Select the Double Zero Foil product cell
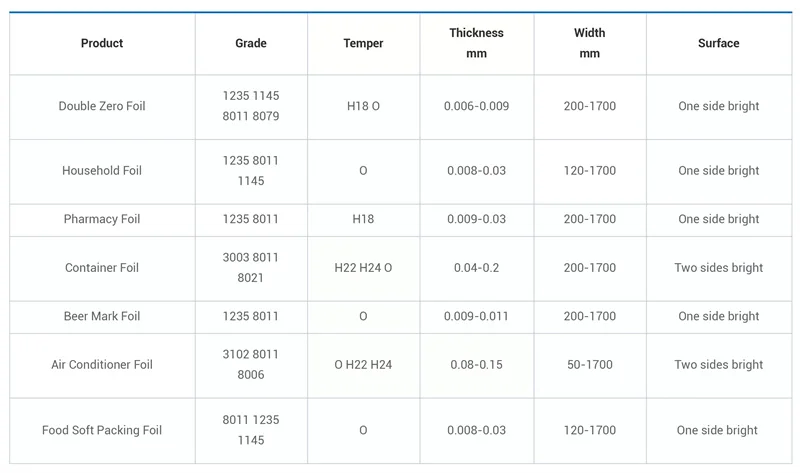 (102, 106)
